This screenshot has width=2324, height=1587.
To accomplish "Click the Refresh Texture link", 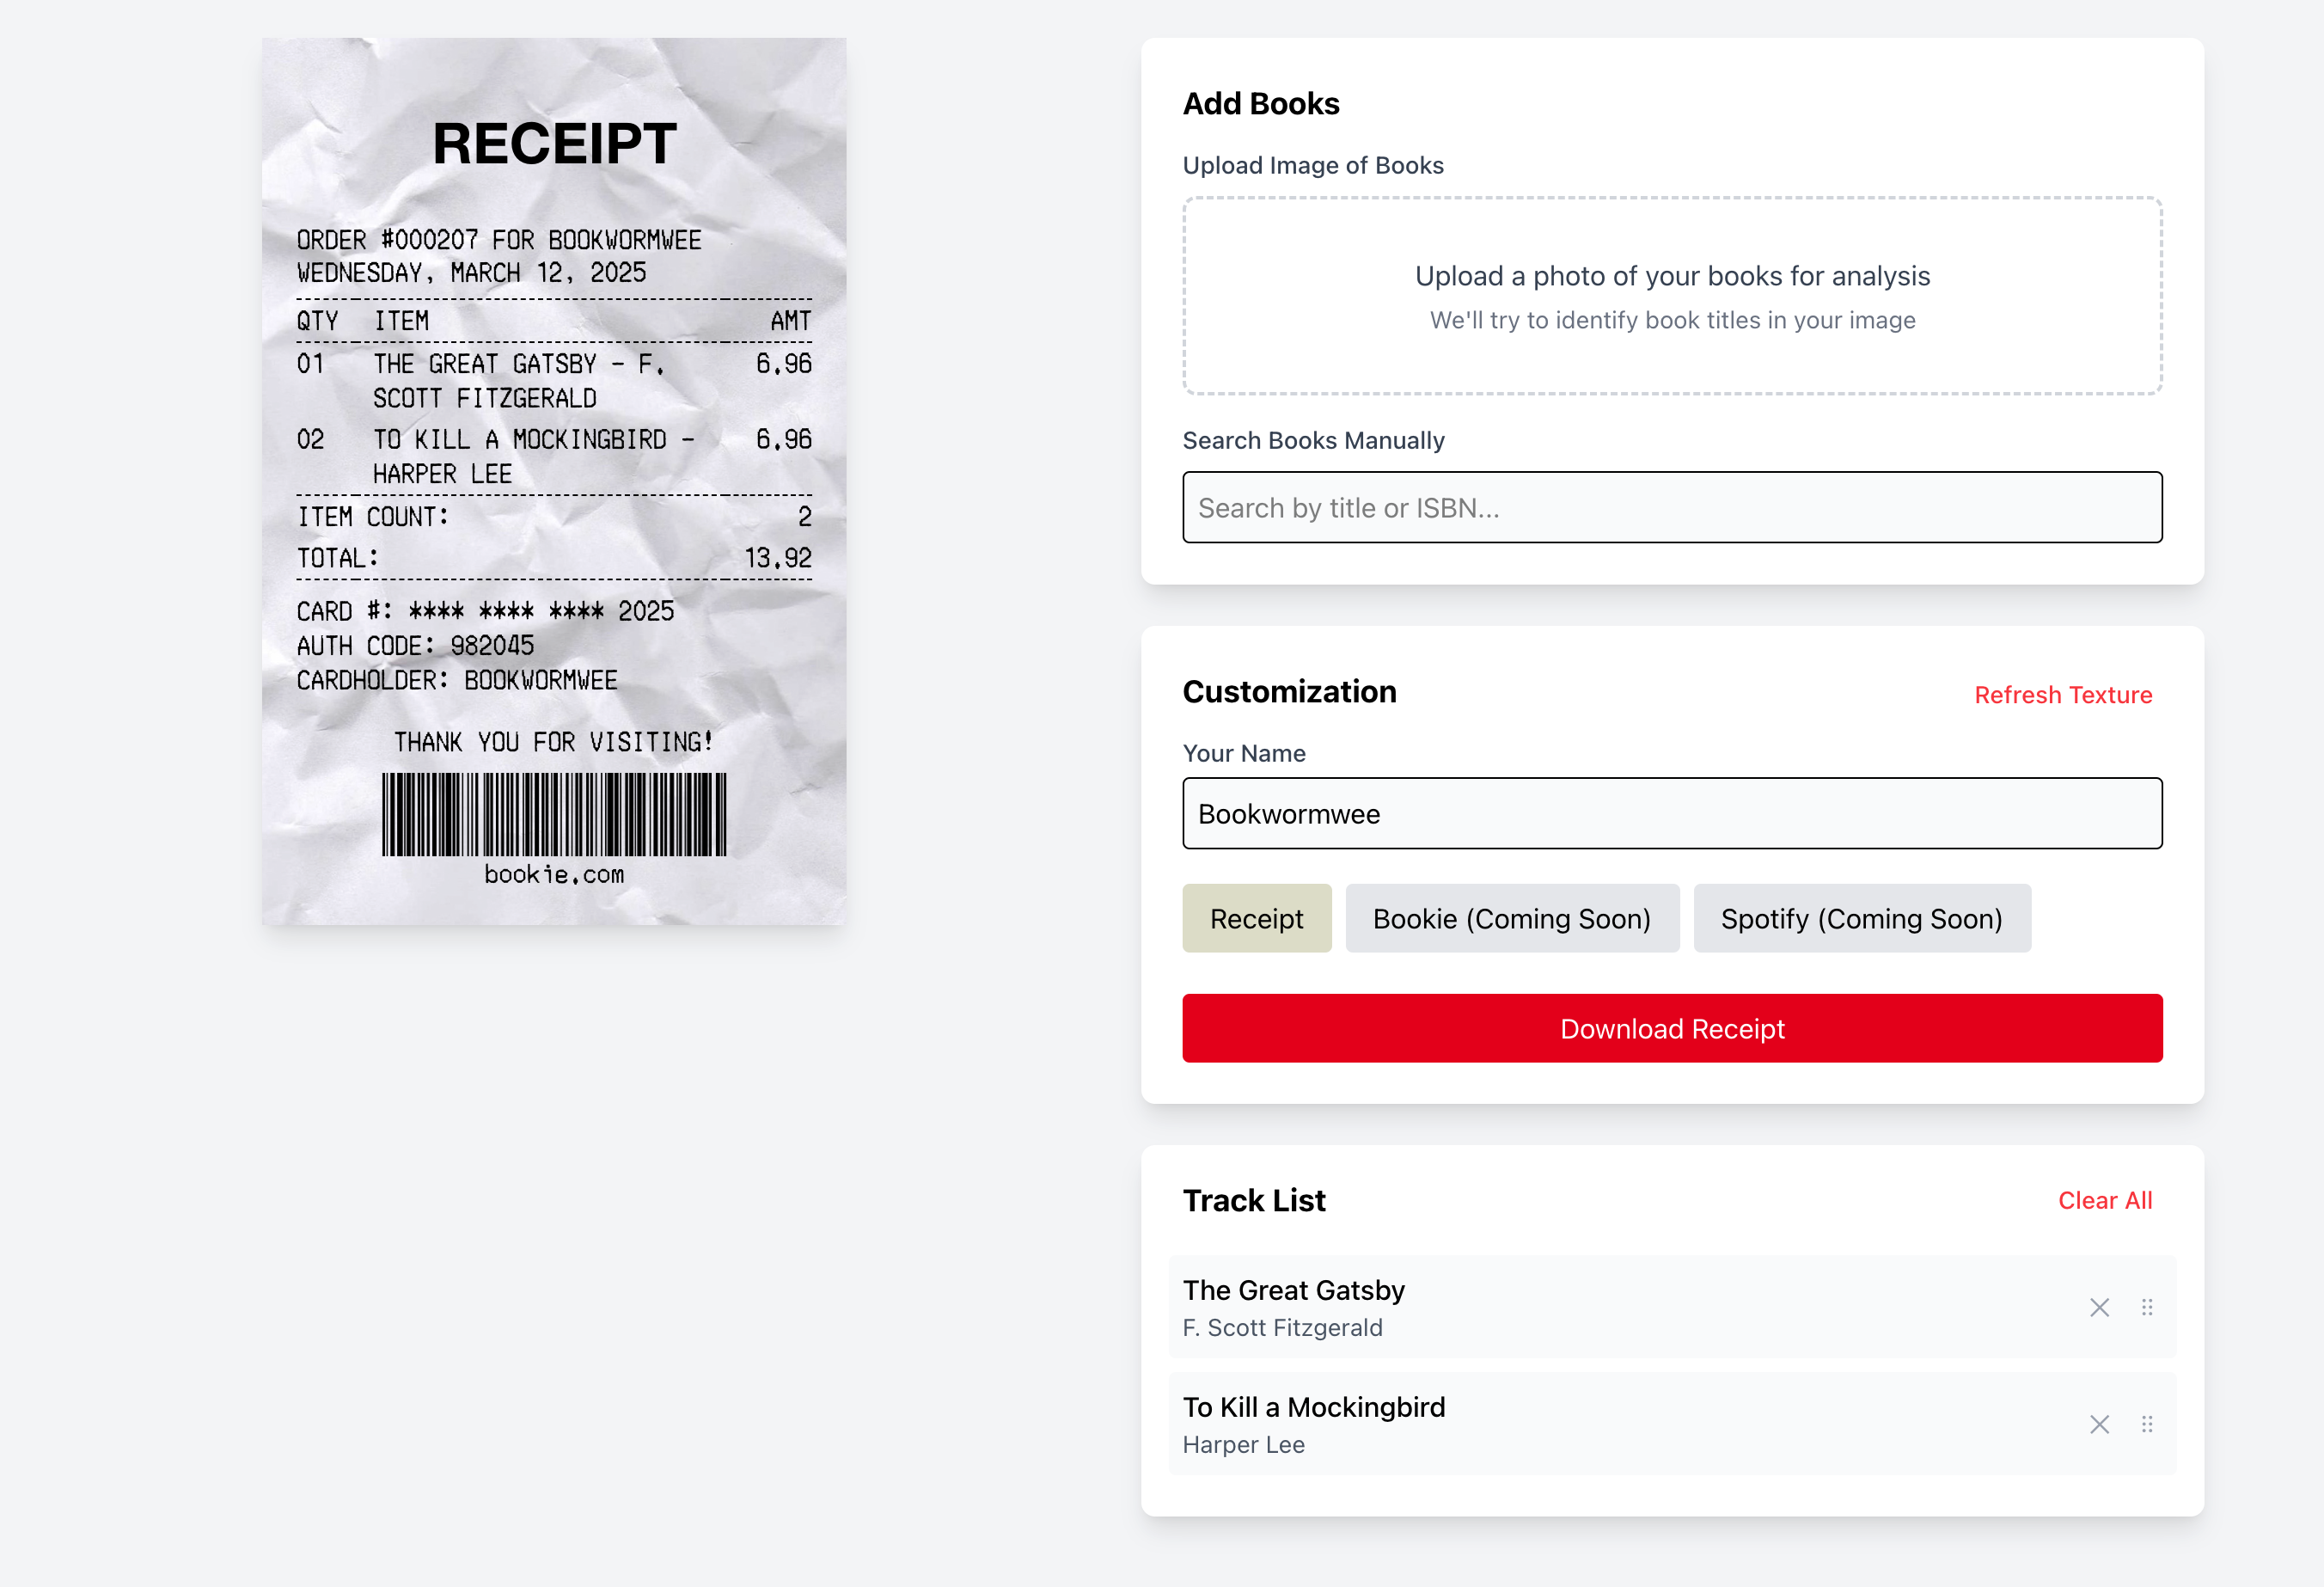I will click(x=2062, y=695).
